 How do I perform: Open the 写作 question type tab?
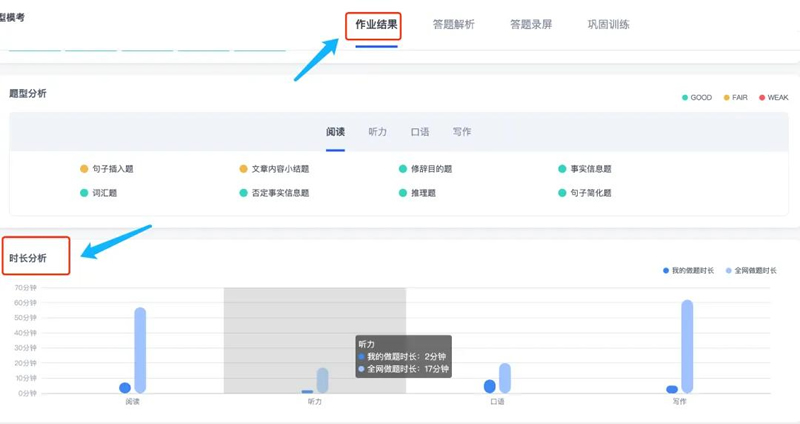tap(462, 132)
